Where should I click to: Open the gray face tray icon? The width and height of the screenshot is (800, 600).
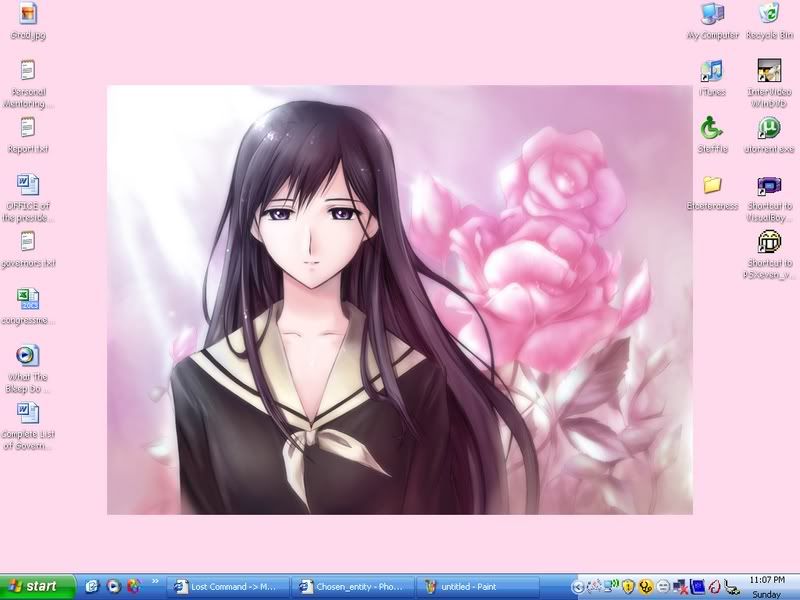[663, 587]
